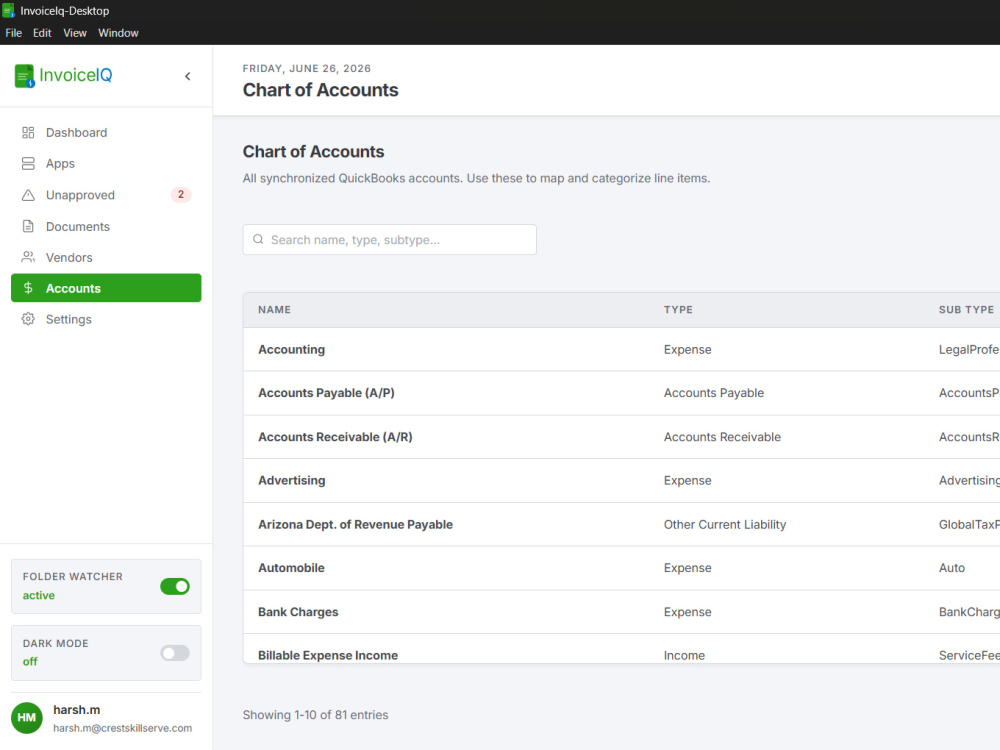
Task: Click the Documents file icon
Action: click(x=28, y=226)
